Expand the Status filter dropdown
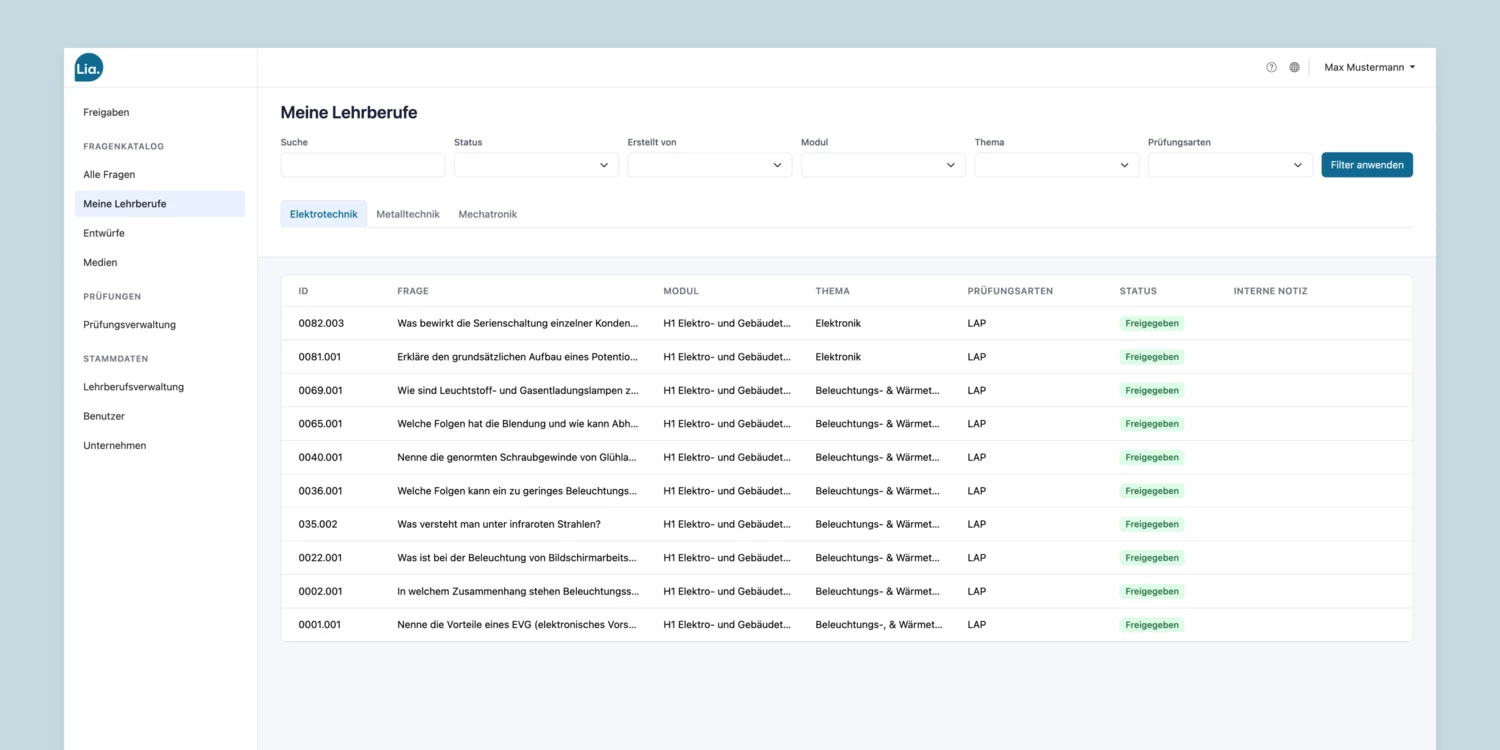Viewport: 1500px width, 750px height. tap(536, 165)
